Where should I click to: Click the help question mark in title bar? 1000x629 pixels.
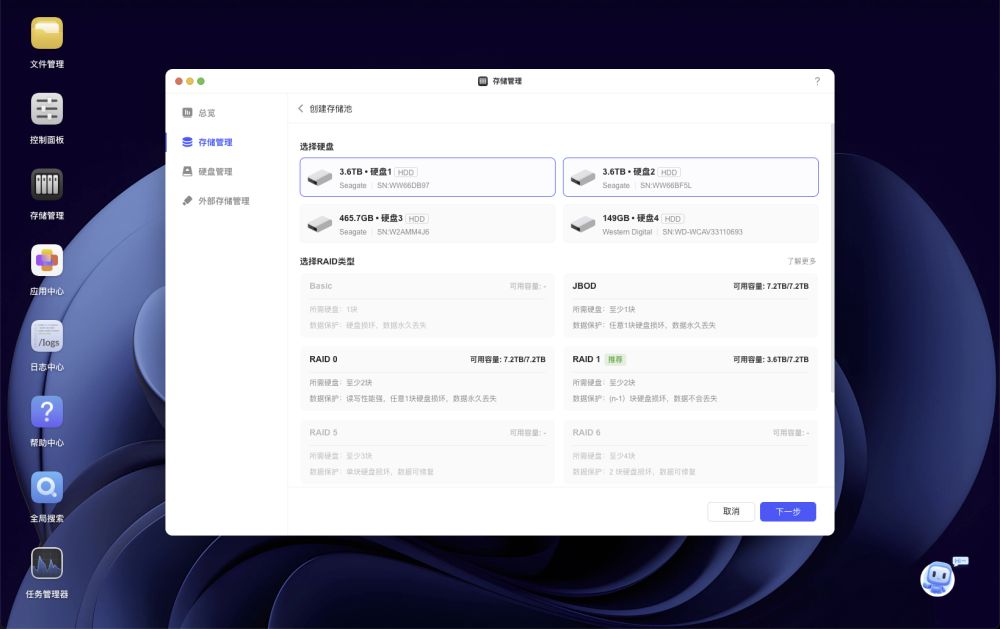coord(817,81)
